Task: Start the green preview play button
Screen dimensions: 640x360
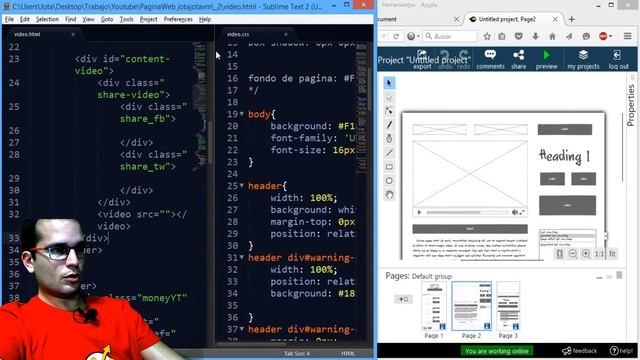Action: [x=547, y=59]
